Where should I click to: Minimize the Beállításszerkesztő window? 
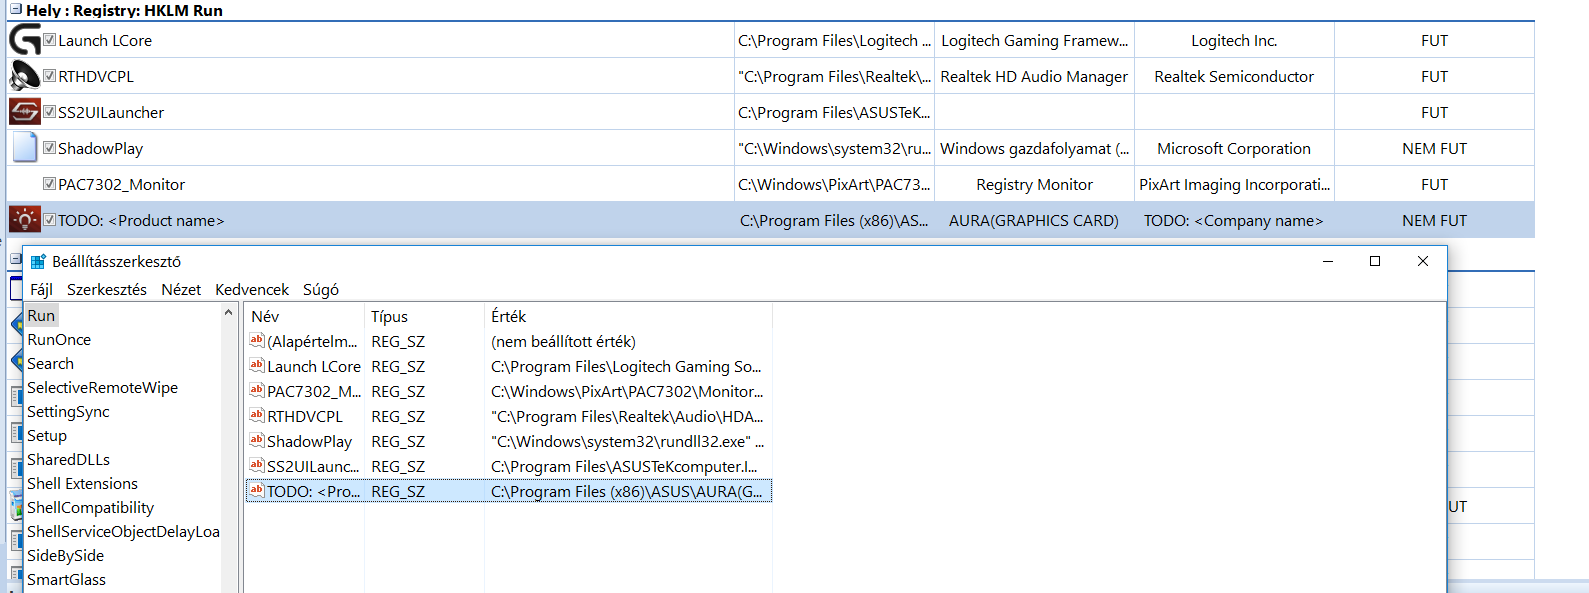coord(1328,261)
